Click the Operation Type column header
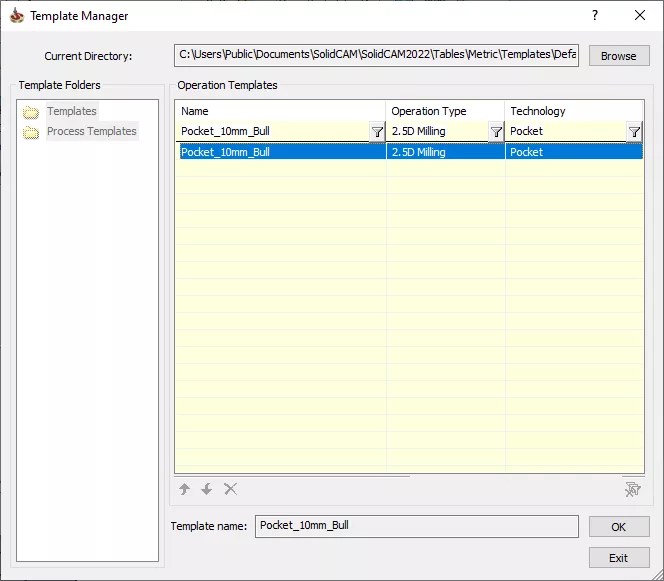 pos(445,111)
